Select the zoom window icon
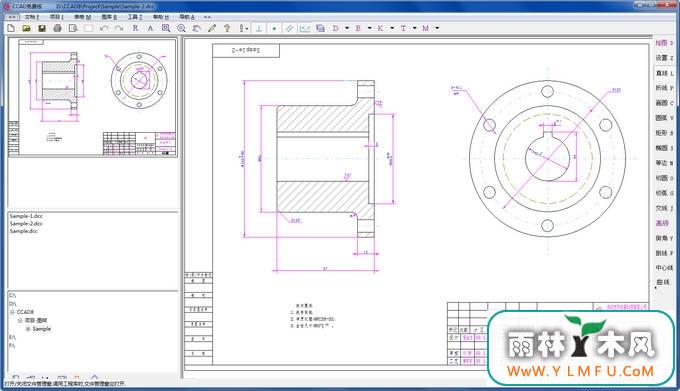Image resolution: width=680 pixels, height=391 pixels. [x=166, y=28]
